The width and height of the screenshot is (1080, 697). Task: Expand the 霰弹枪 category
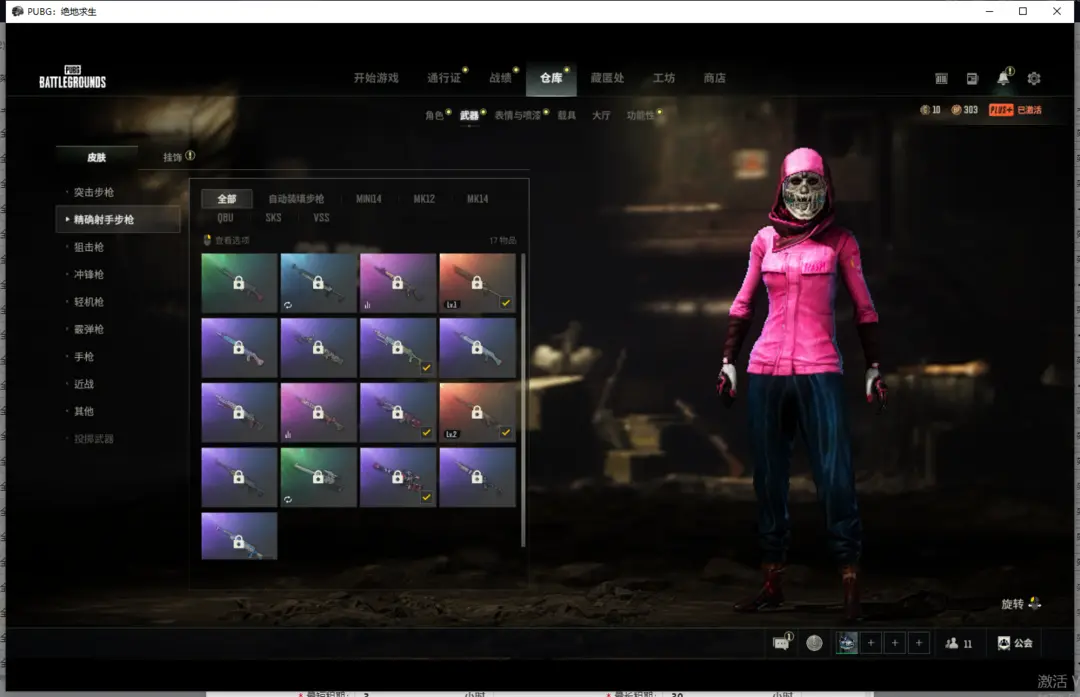[x=89, y=329]
